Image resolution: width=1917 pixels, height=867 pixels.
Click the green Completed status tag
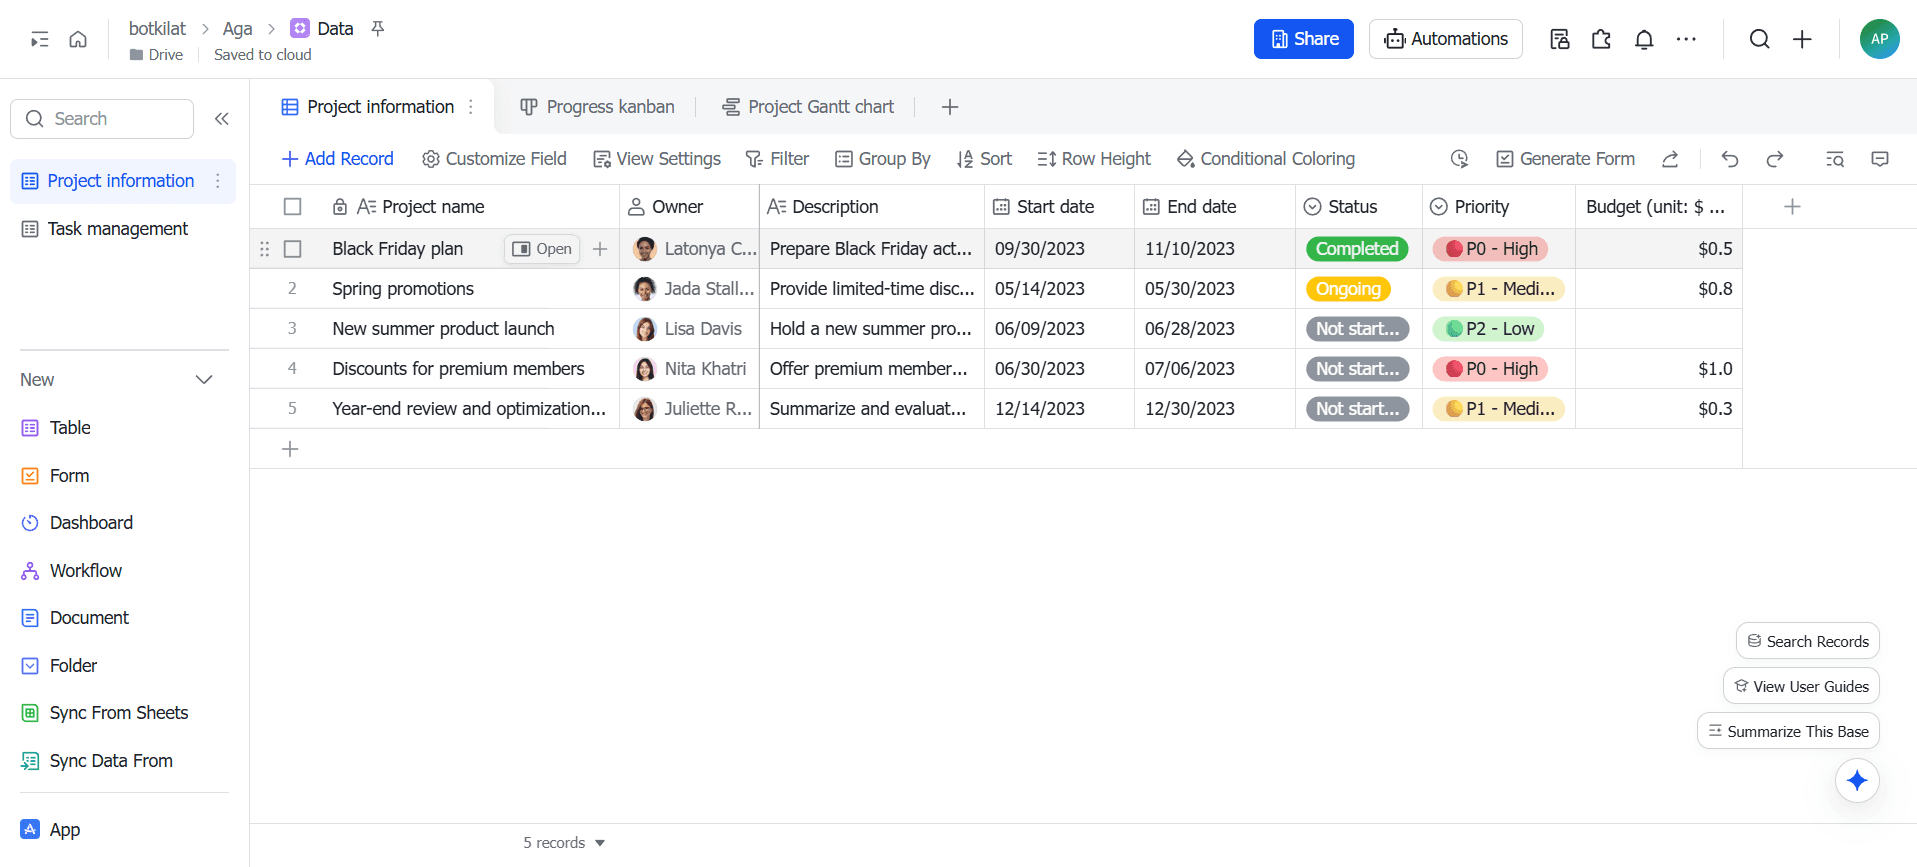(x=1357, y=249)
